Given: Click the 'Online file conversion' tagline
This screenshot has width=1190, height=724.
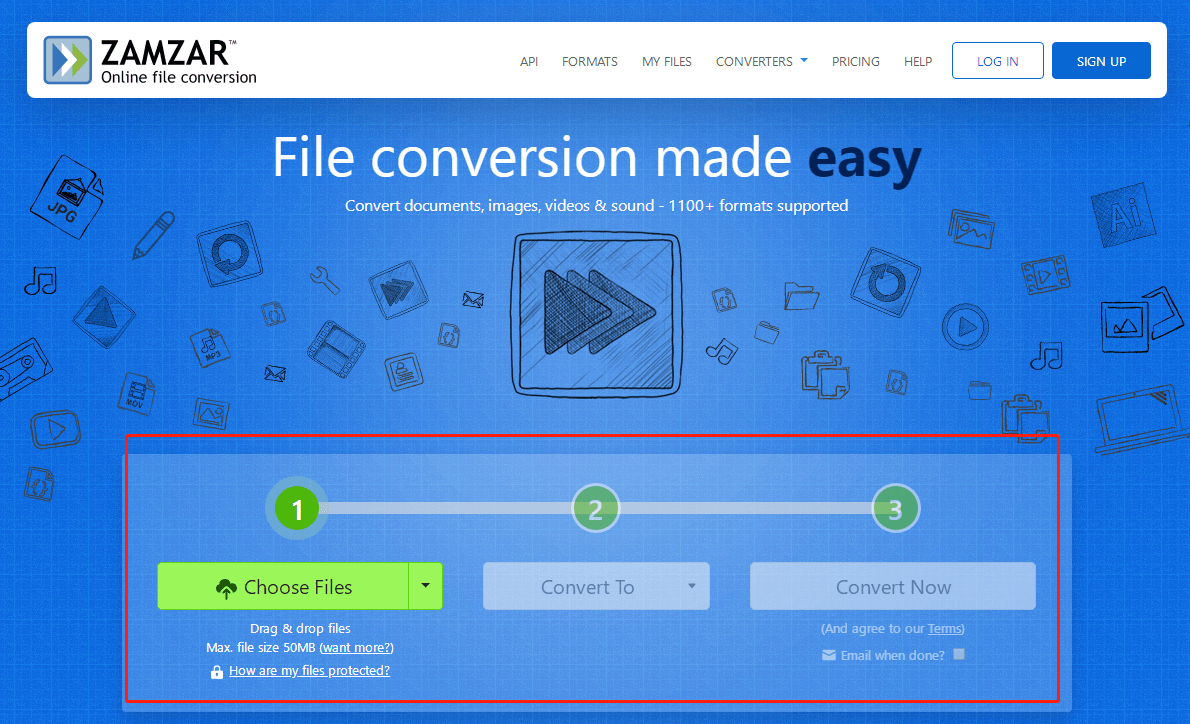Looking at the screenshot, I should (179, 77).
